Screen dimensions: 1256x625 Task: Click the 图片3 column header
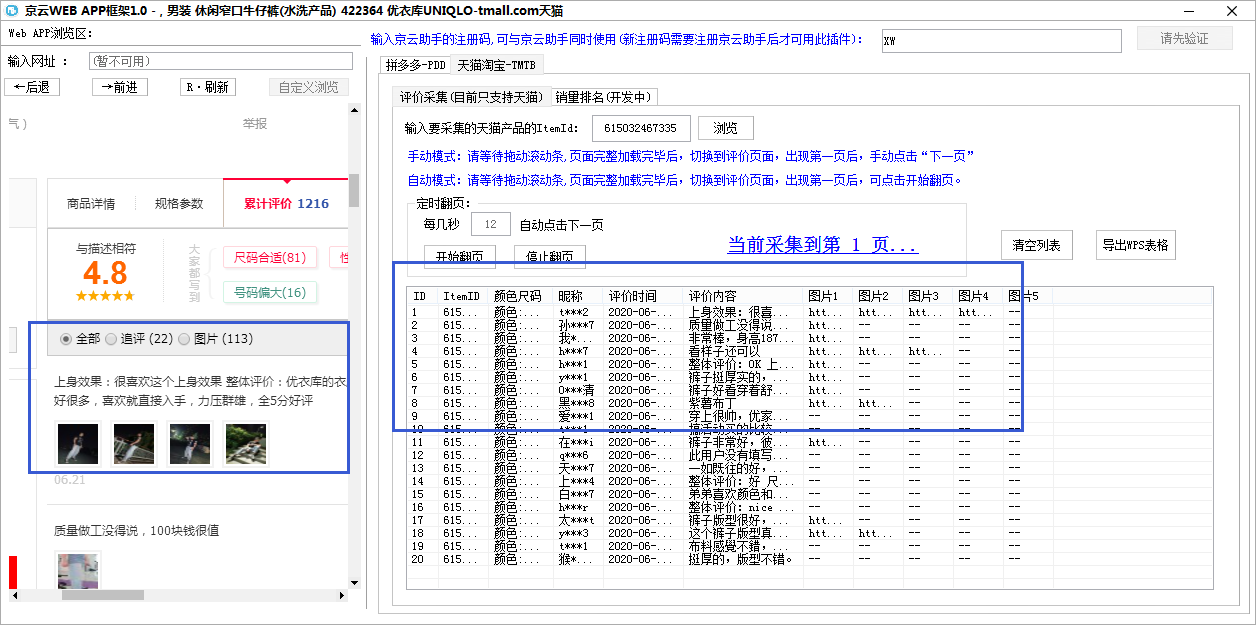pyautogui.click(x=930, y=296)
